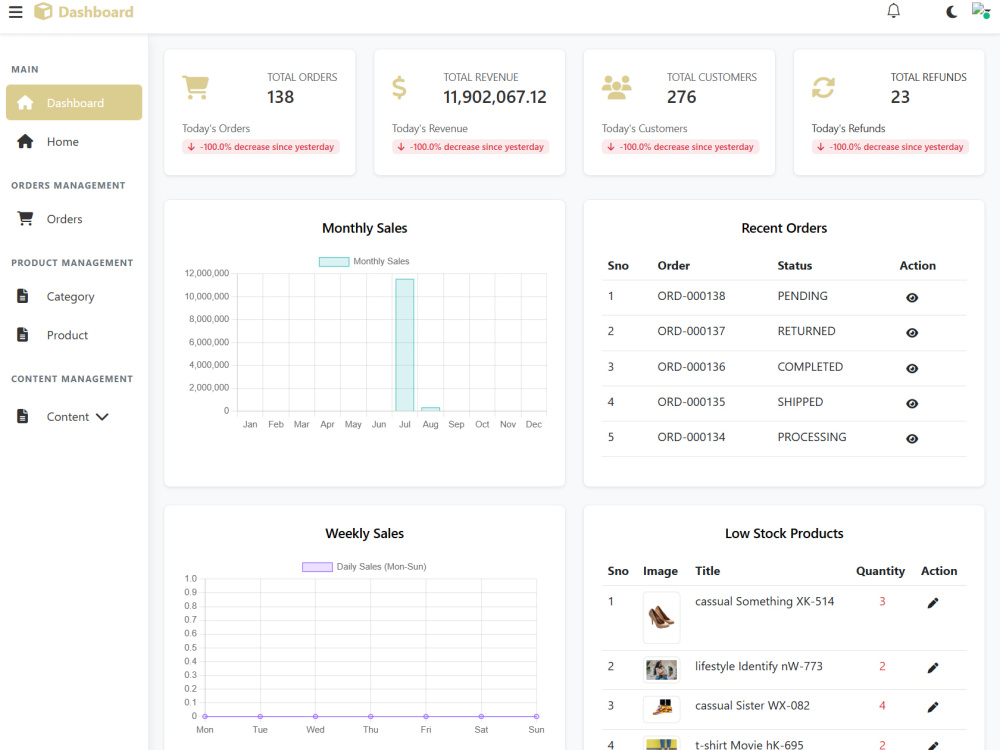Click Today's Revenue decrease badge
Screen dimensions: 1000x750
point(471,147)
